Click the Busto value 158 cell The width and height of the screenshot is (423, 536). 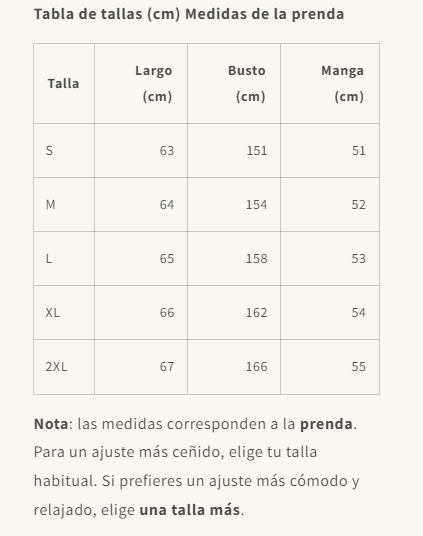(x=234, y=258)
